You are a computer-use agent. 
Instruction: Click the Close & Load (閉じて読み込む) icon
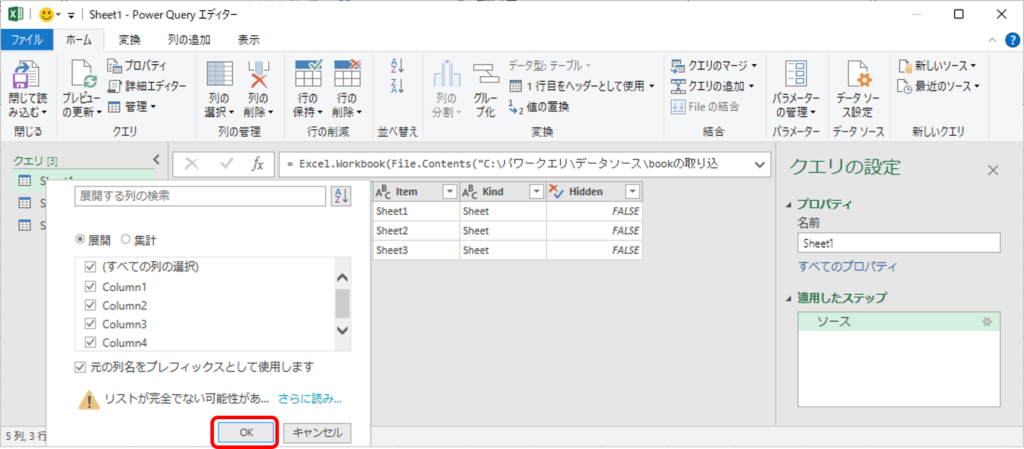[28, 75]
